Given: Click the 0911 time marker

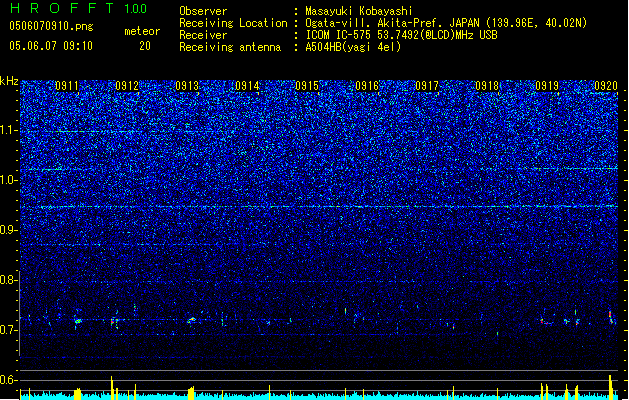Looking at the screenshot, I should coord(67,86).
